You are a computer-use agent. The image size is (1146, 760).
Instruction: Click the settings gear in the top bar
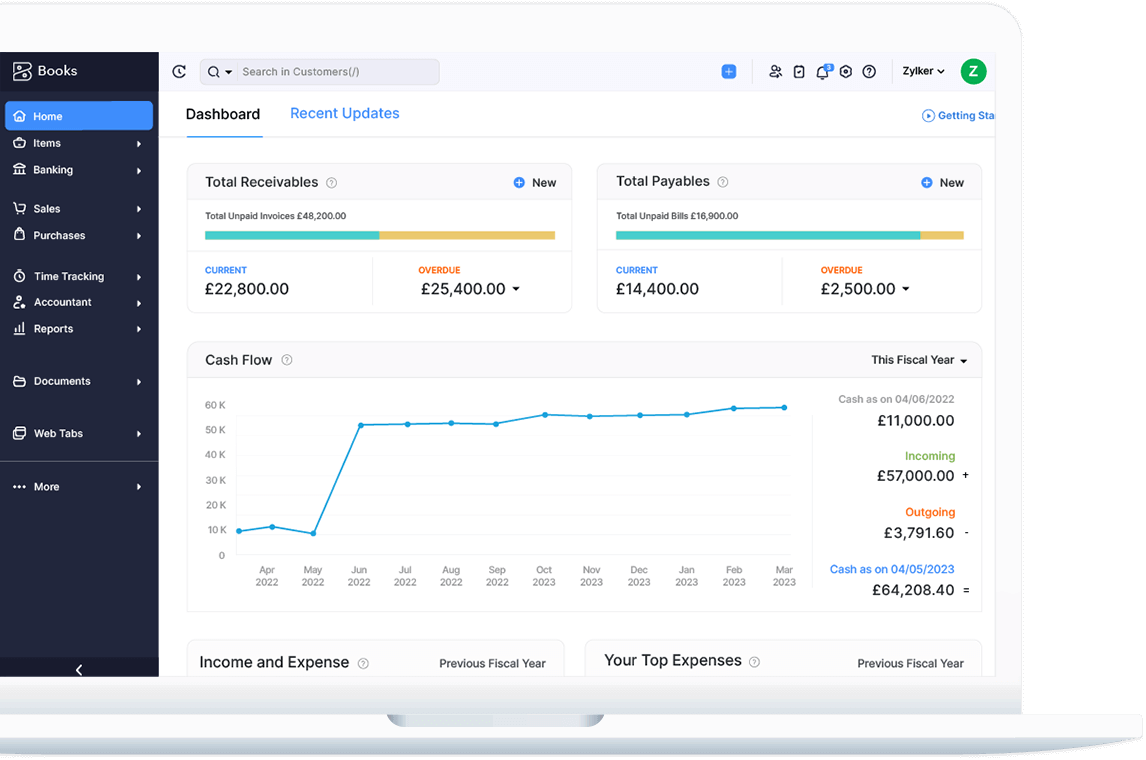coord(845,71)
